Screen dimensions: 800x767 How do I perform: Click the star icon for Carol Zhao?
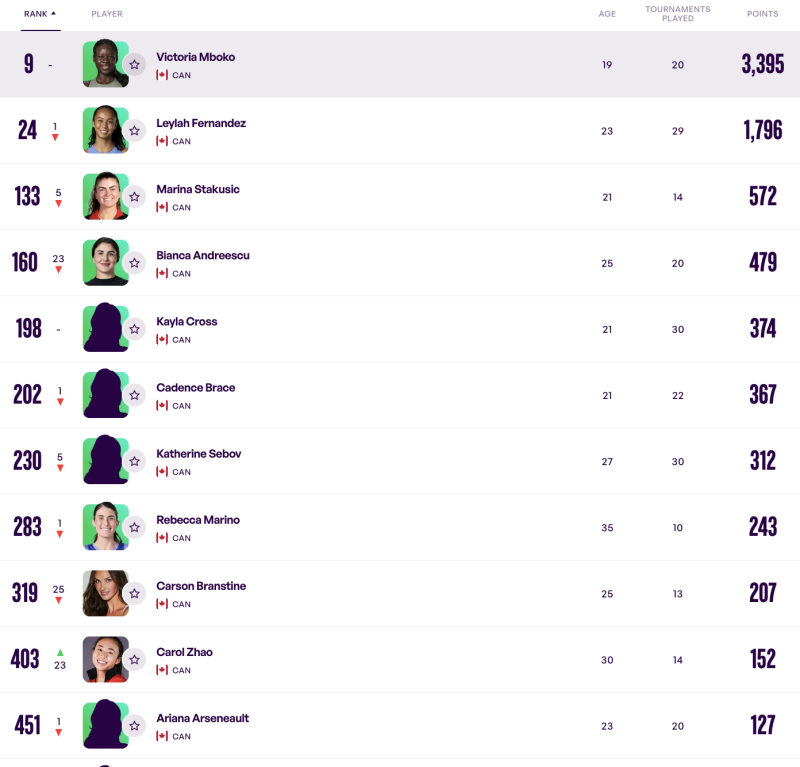click(134, 659)
